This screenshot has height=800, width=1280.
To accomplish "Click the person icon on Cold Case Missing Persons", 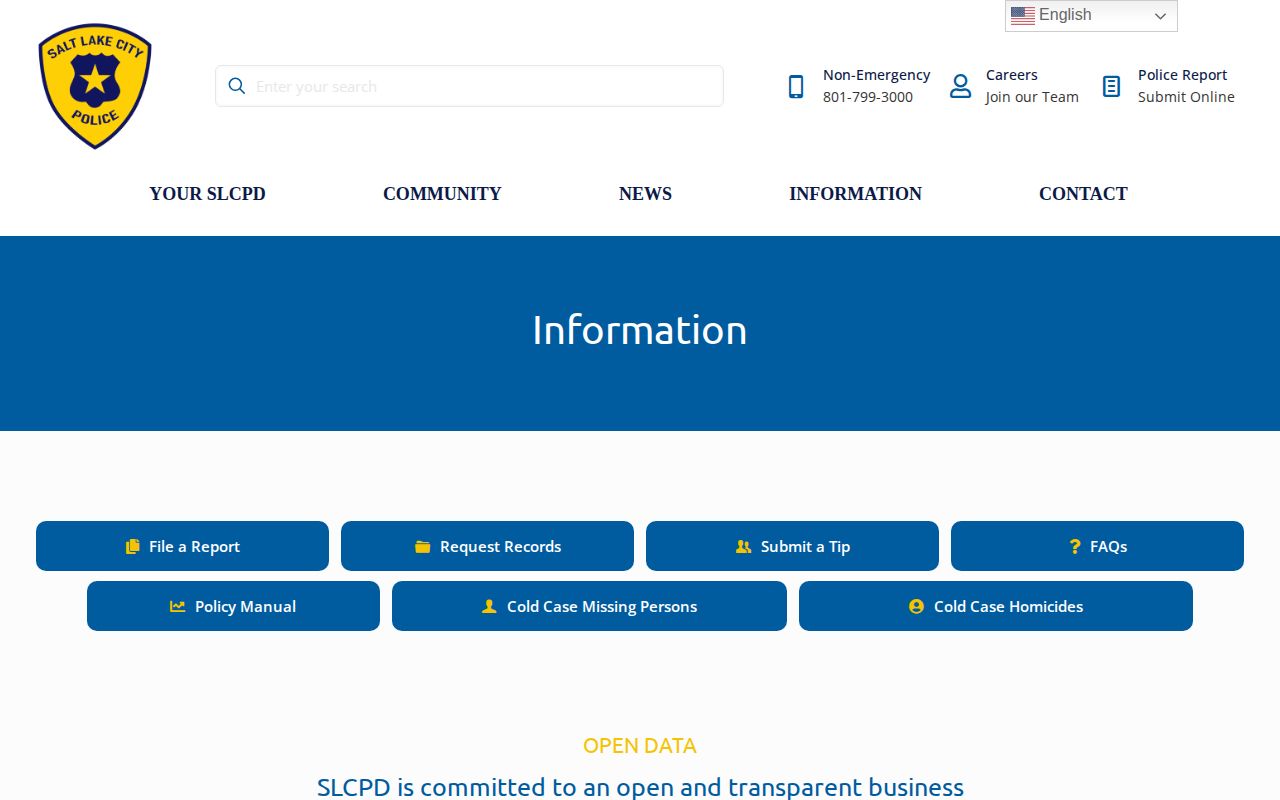I will click(x=489, y=606).
